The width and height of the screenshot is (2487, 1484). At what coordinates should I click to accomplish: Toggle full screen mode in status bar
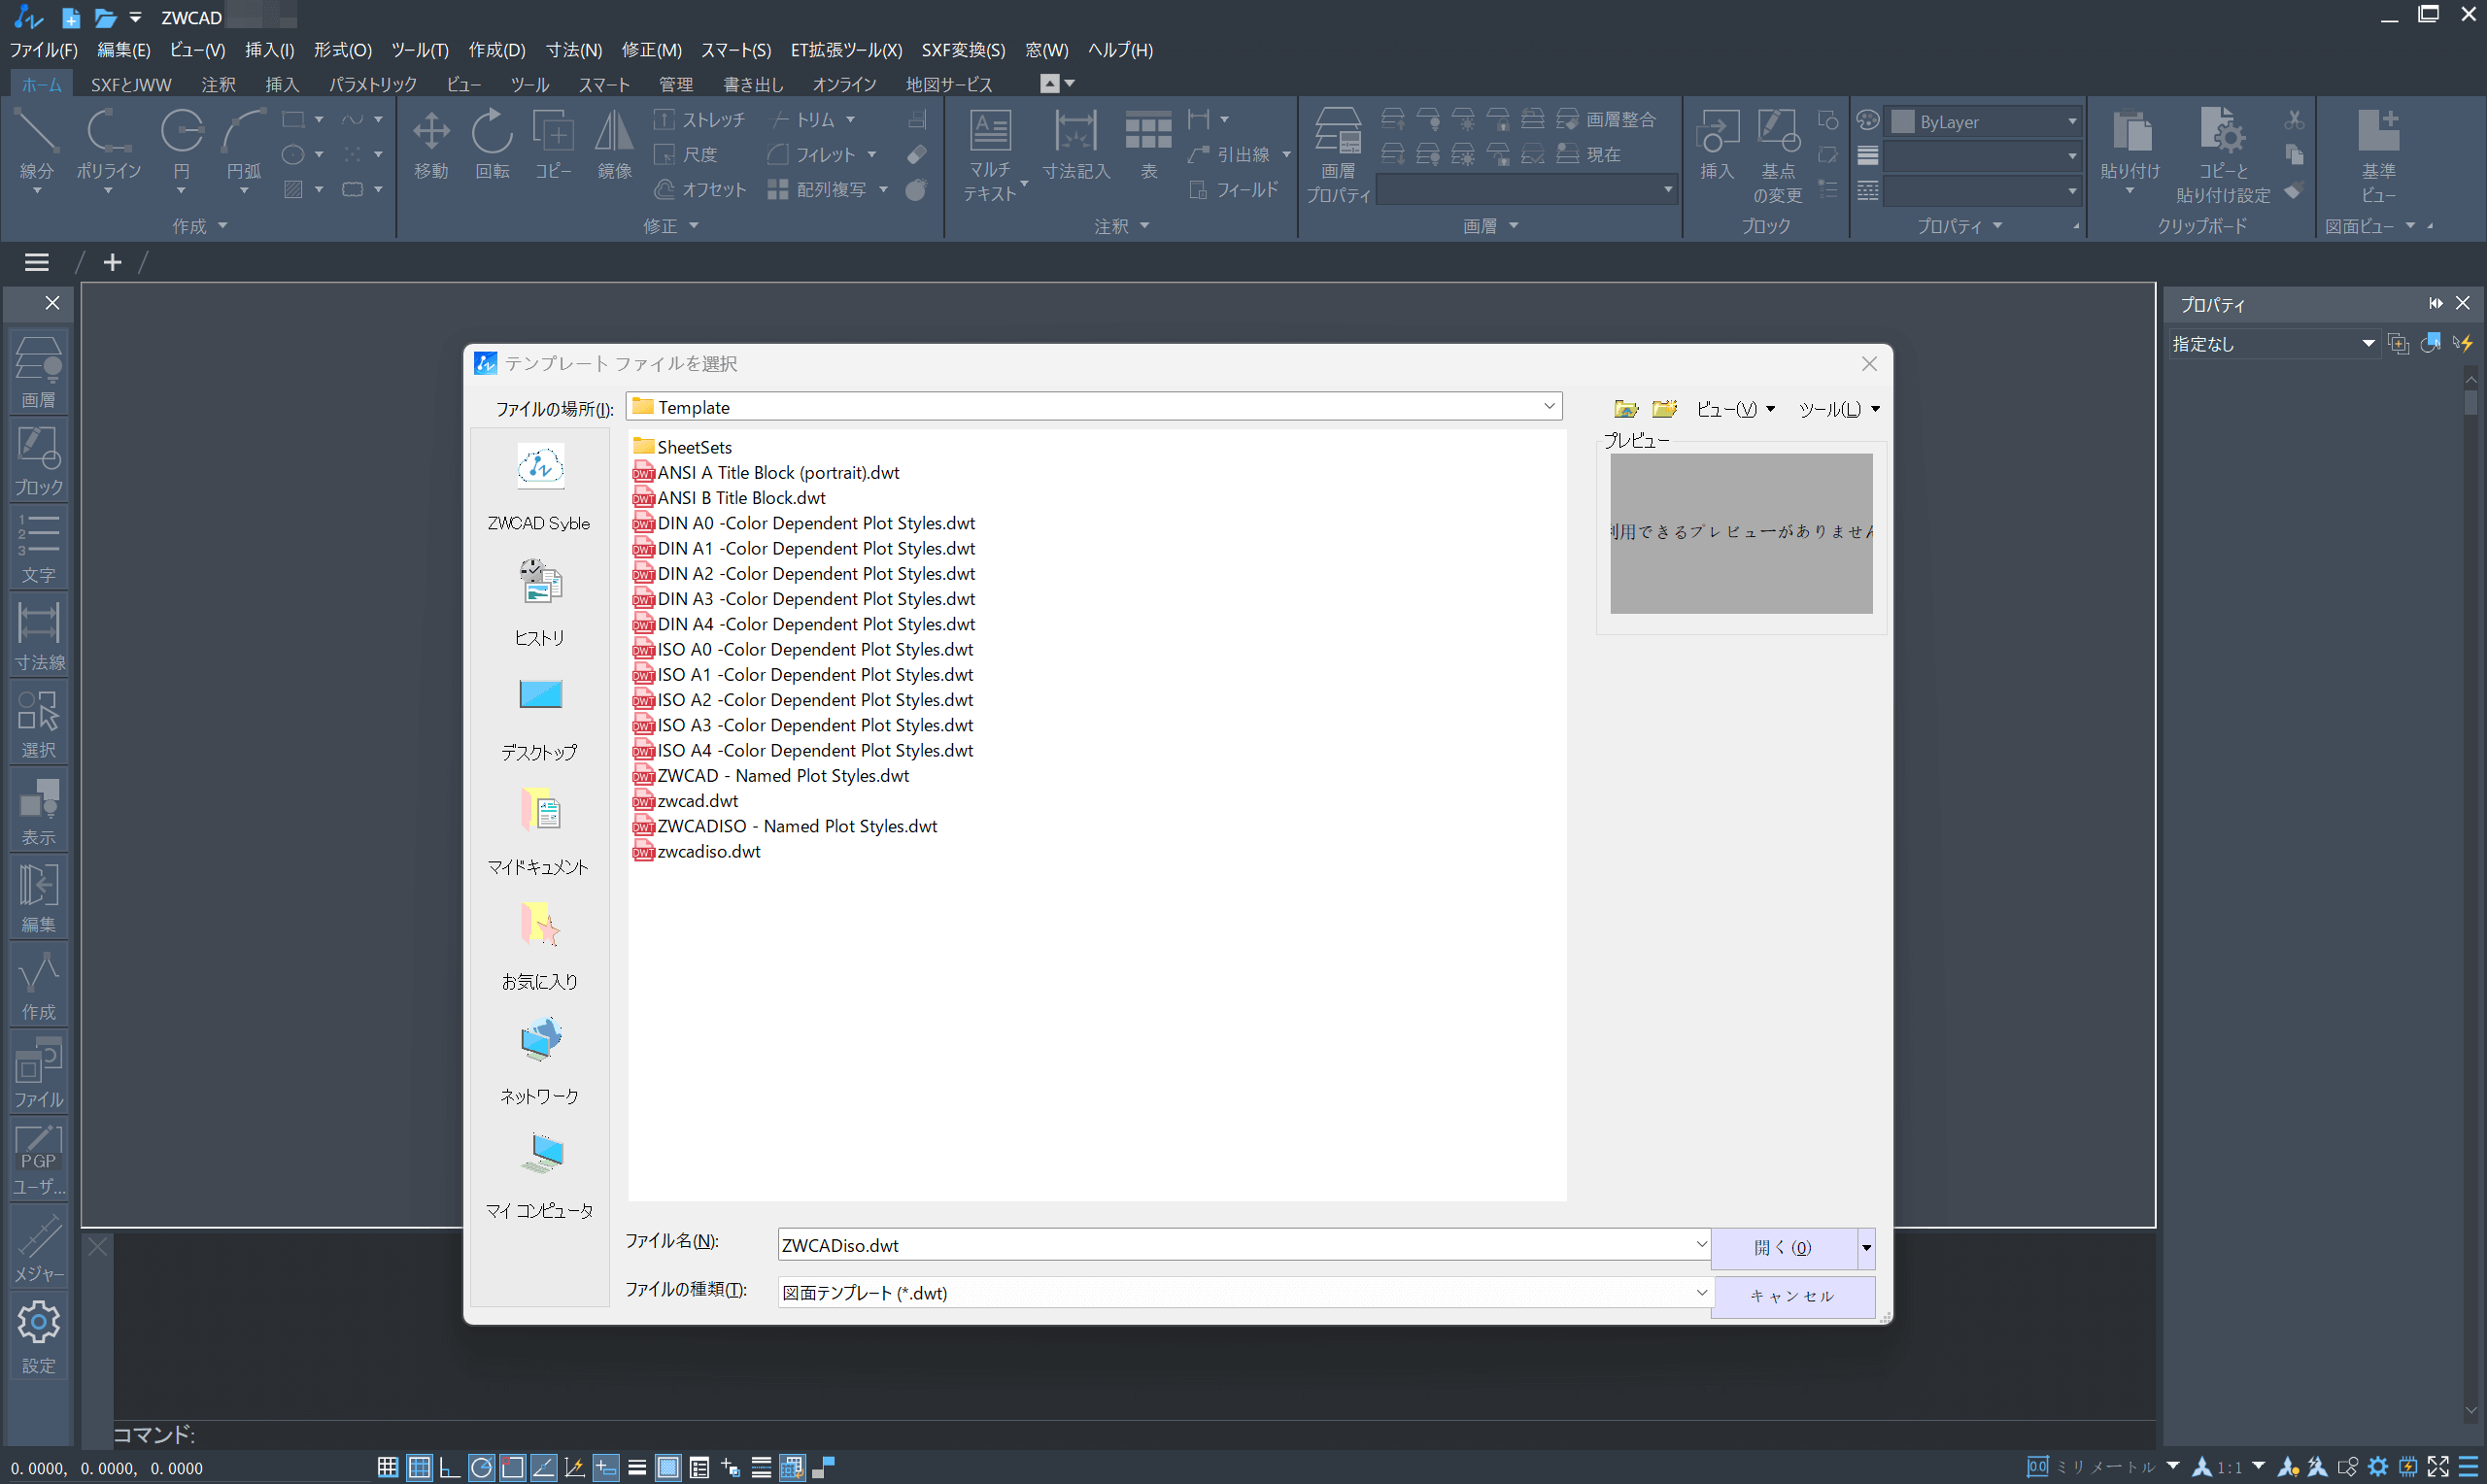coord(2437,1467)
